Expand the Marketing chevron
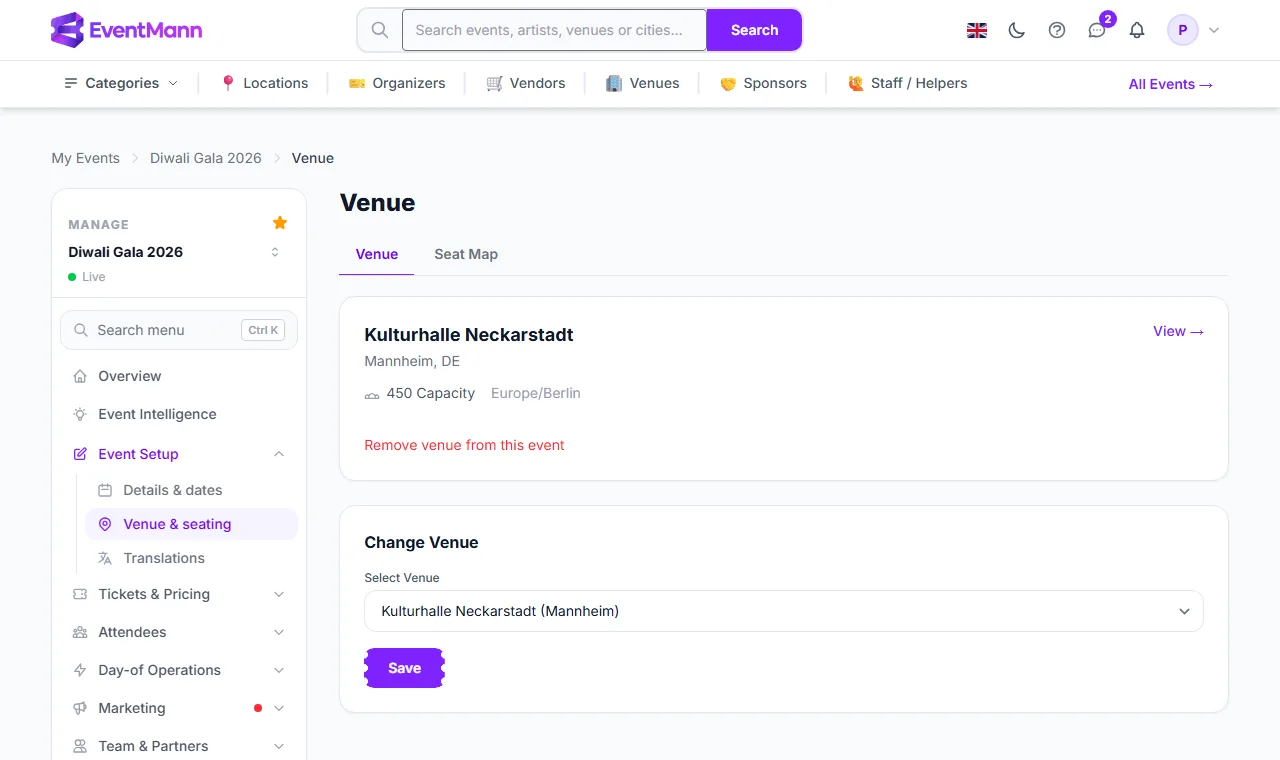Image resolution: width=1280 pixels, height=760 pixels. coord(279,708)
